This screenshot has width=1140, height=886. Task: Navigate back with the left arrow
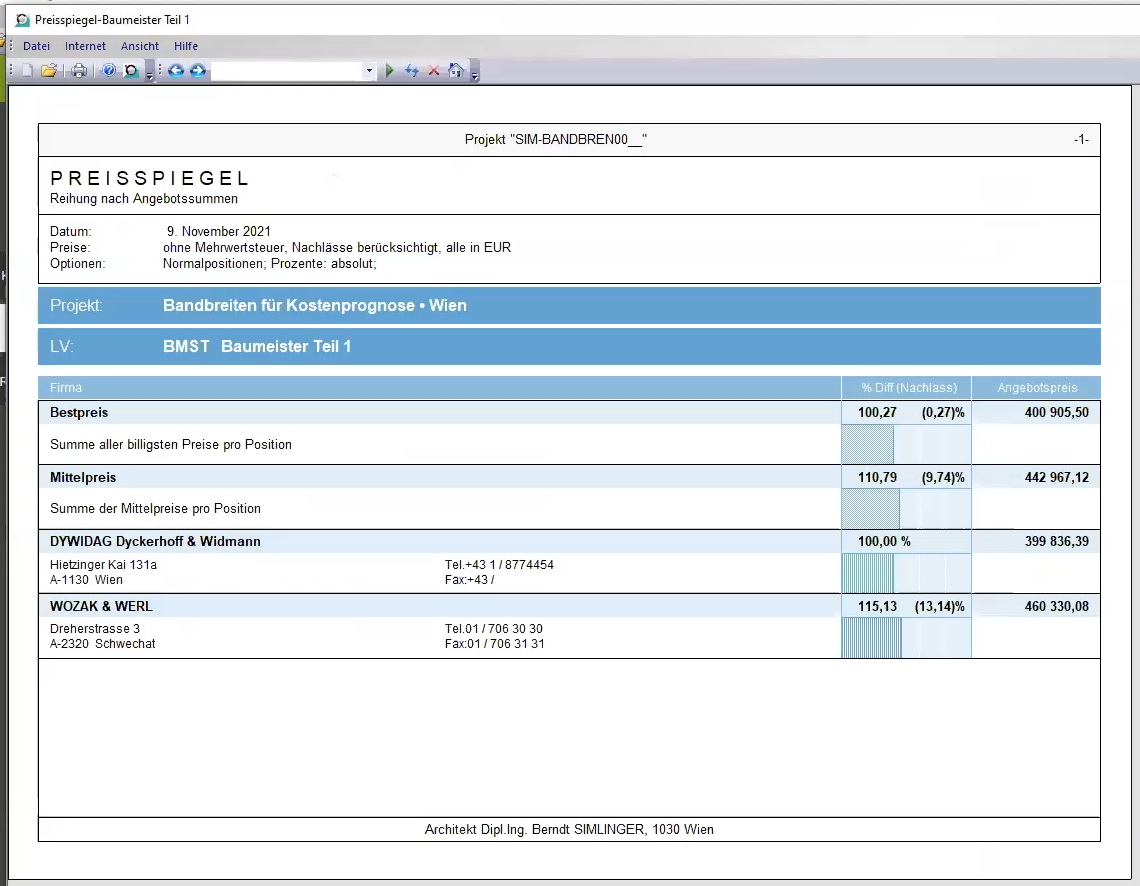point(176,71)
